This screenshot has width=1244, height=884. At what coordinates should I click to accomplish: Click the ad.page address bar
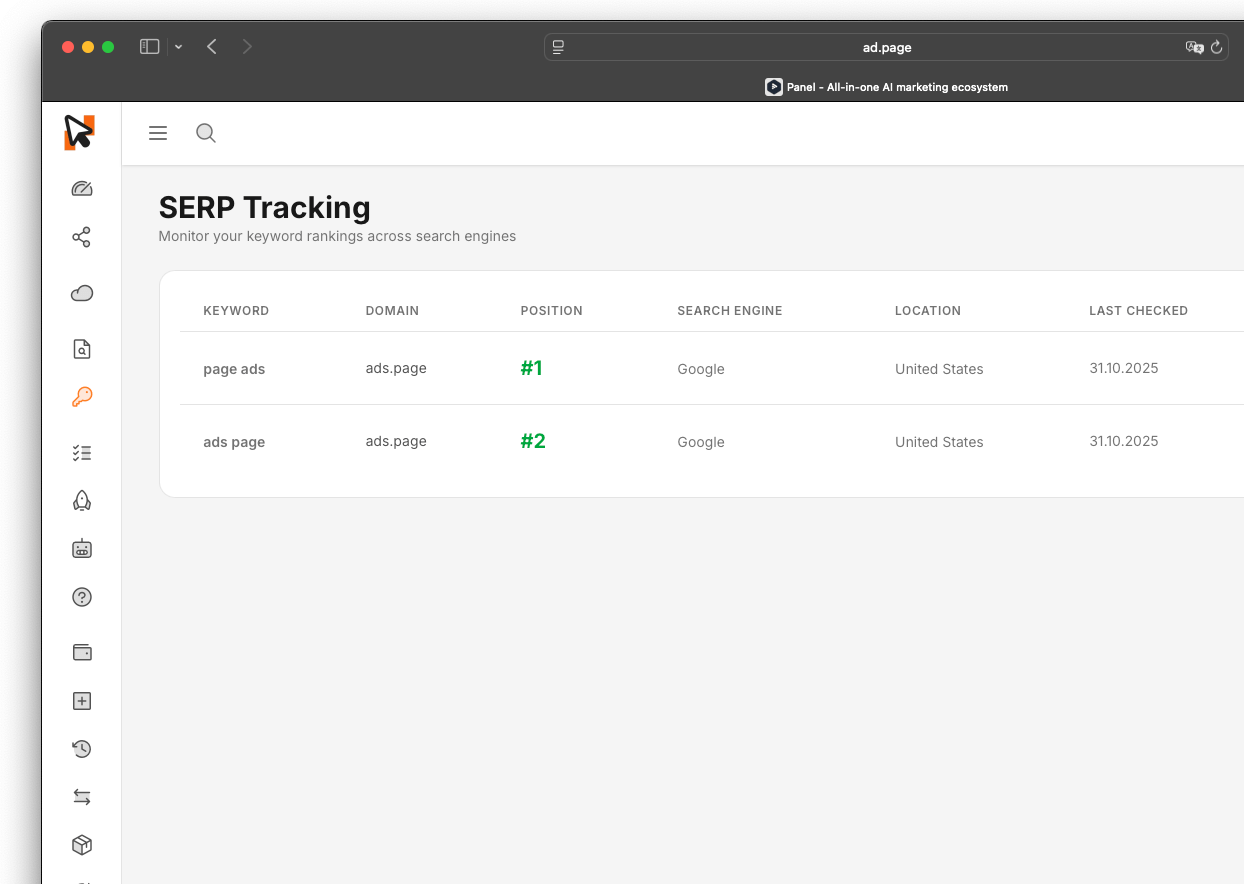click(887, 47)
